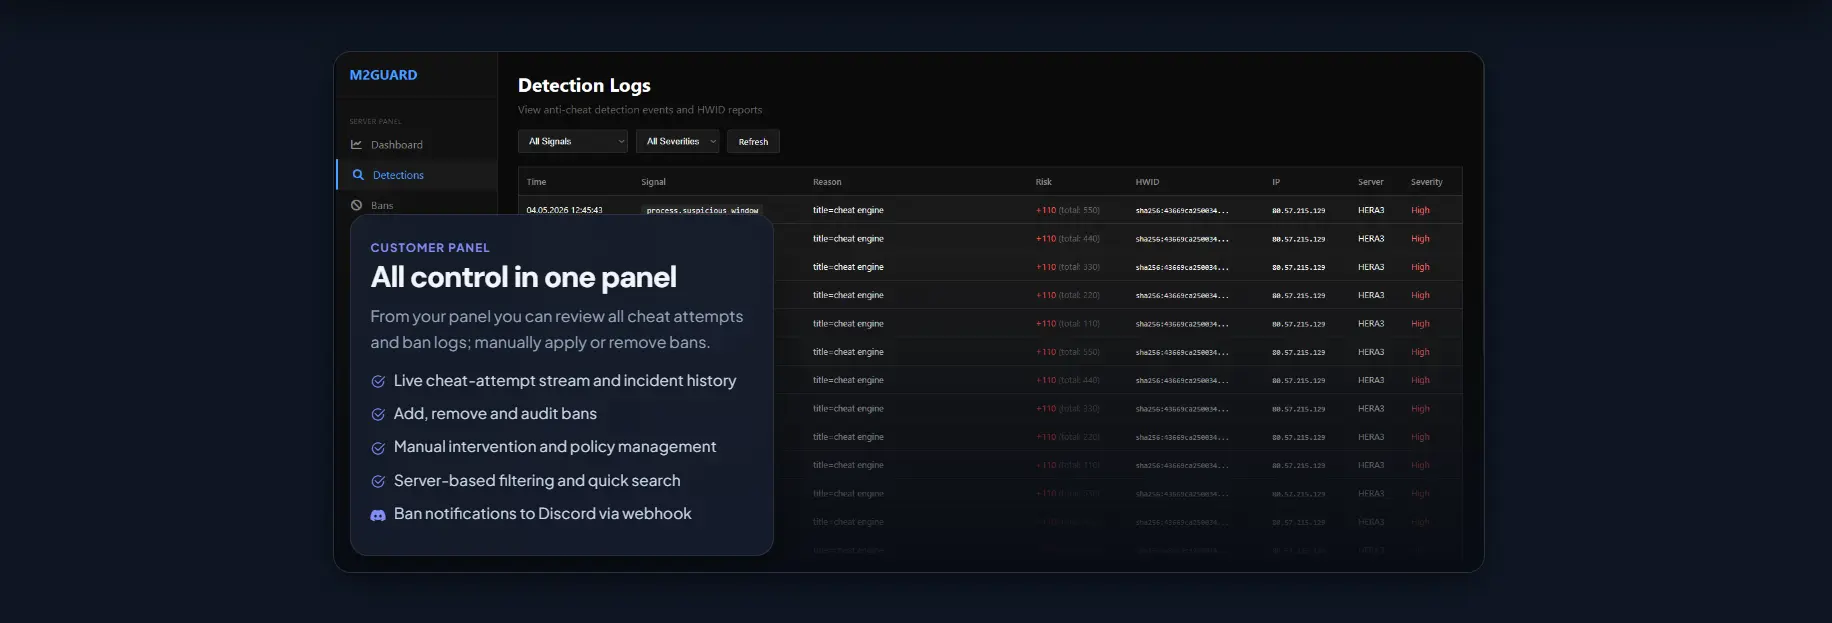This screenshot has height=623, width=1832.
Task: Click the SERVER PANEL sidebar section label
Action: (375, 122)
